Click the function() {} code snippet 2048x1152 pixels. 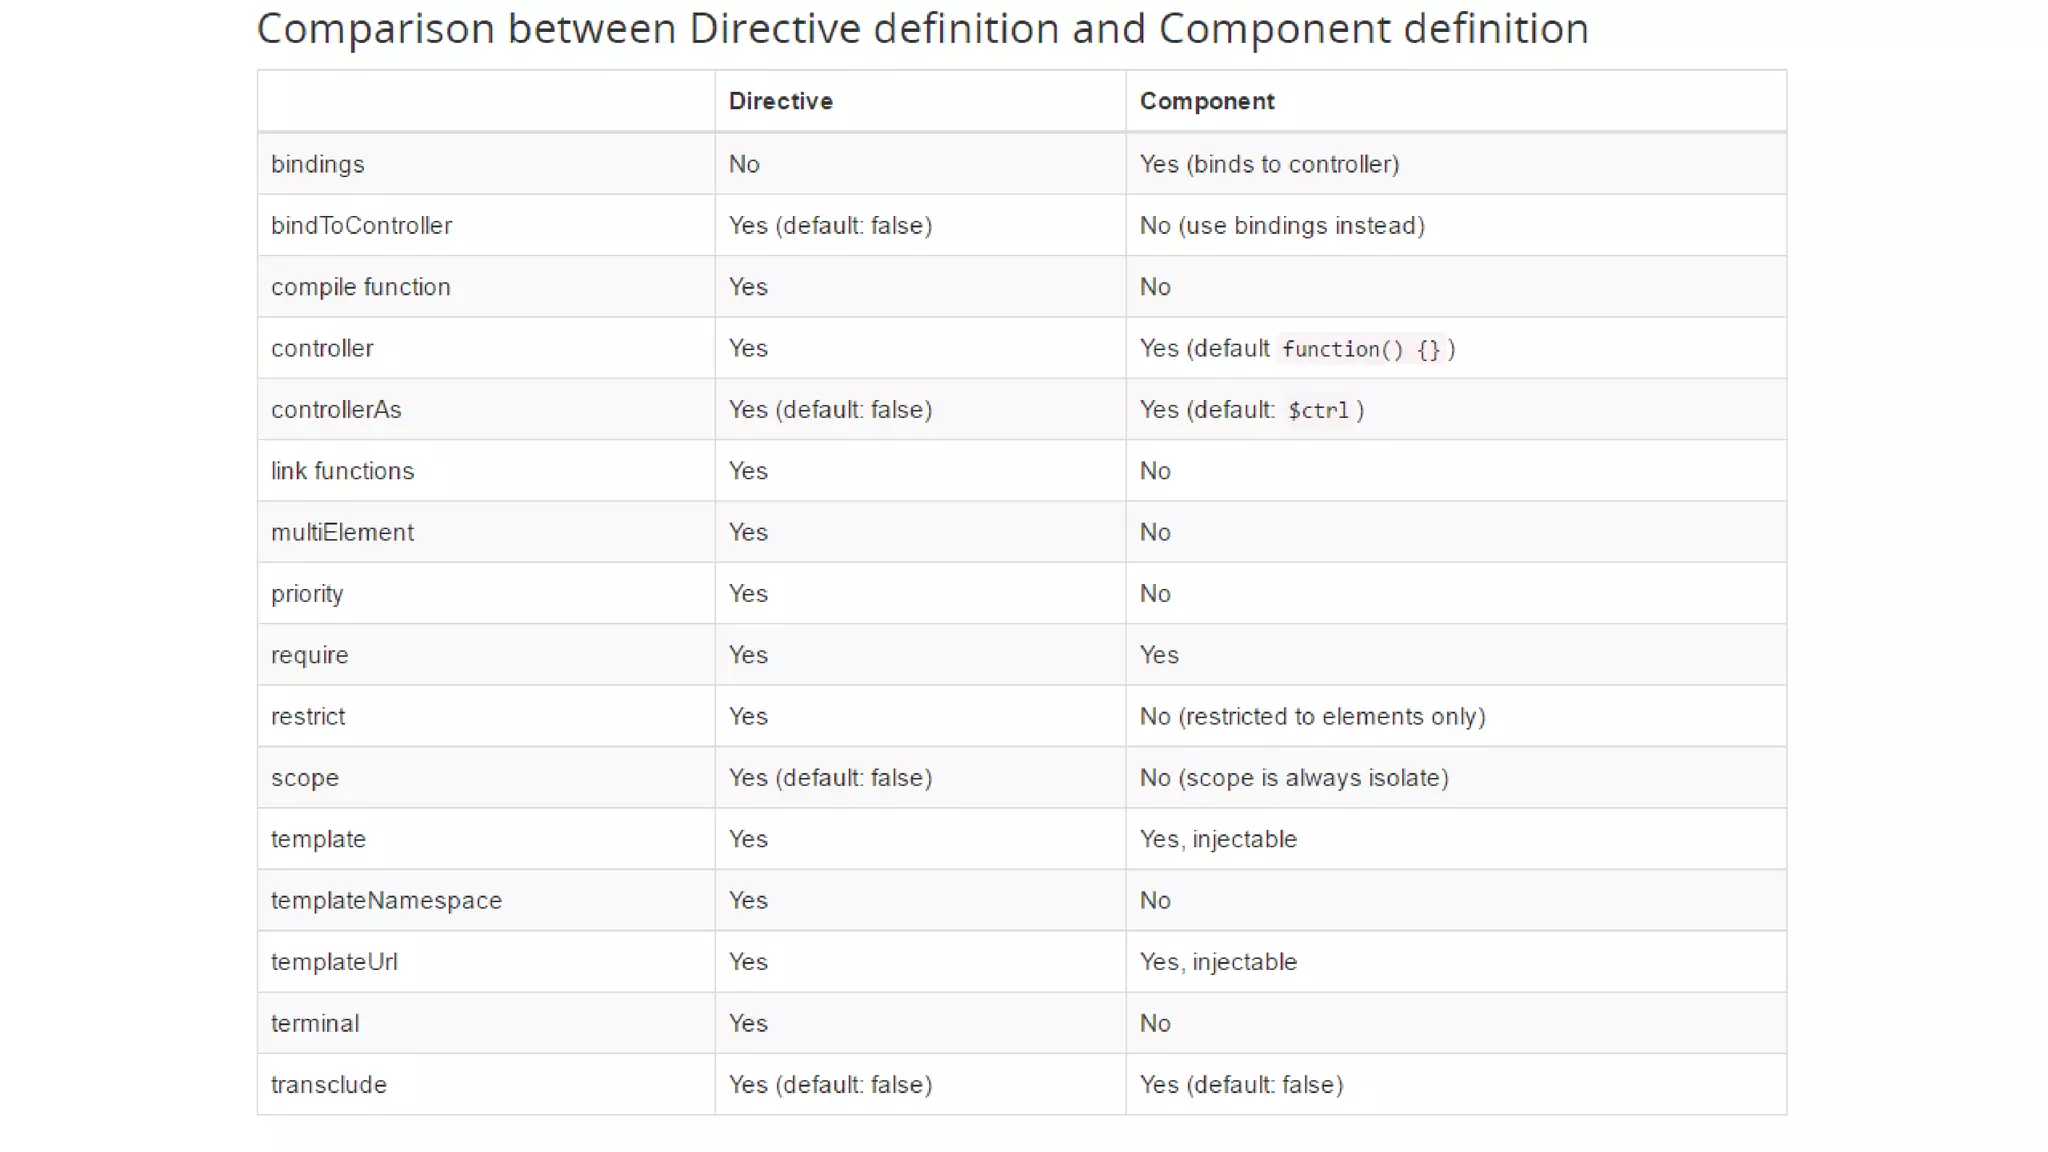click(x=1361, y=349)
